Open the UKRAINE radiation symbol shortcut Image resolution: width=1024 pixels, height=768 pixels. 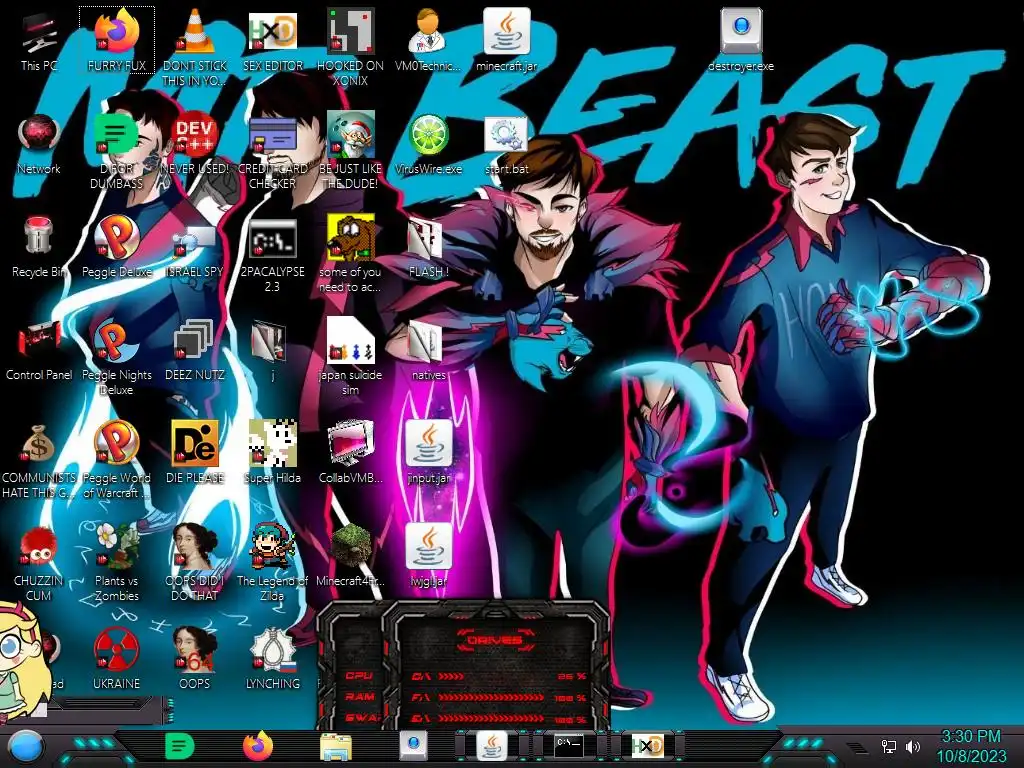117,660
